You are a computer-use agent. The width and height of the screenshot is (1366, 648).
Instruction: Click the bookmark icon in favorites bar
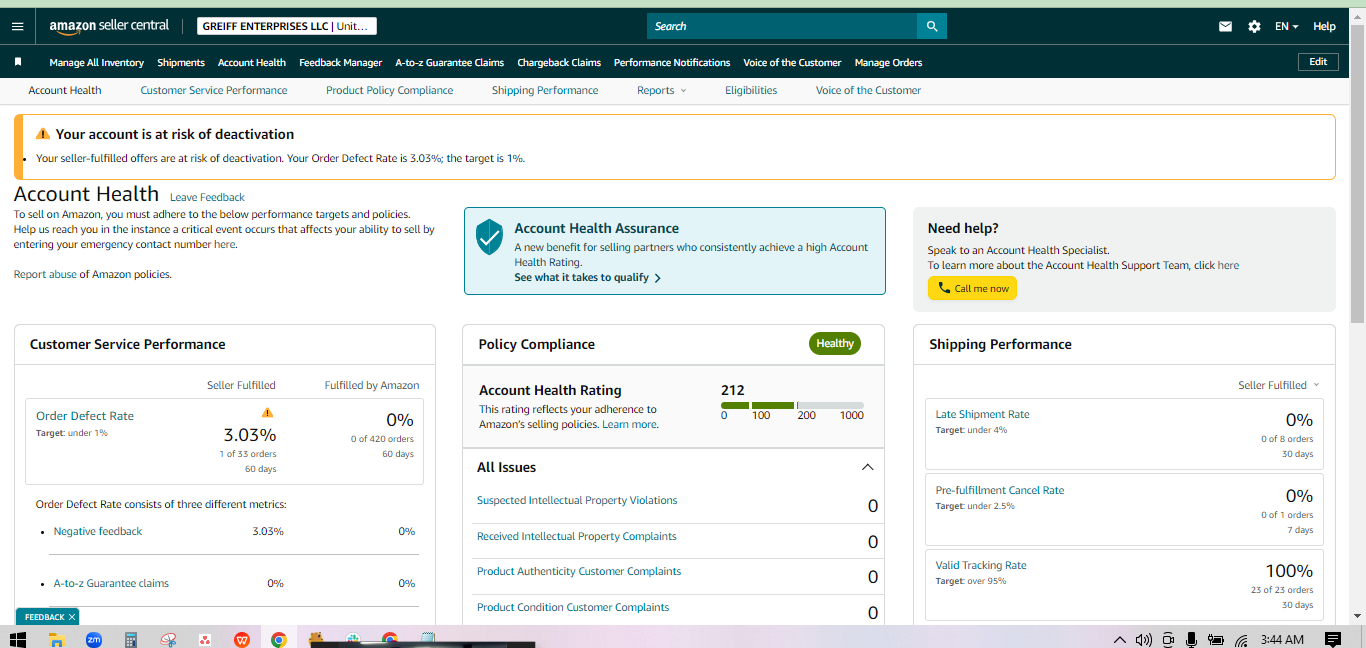click(x=18, y=62)
